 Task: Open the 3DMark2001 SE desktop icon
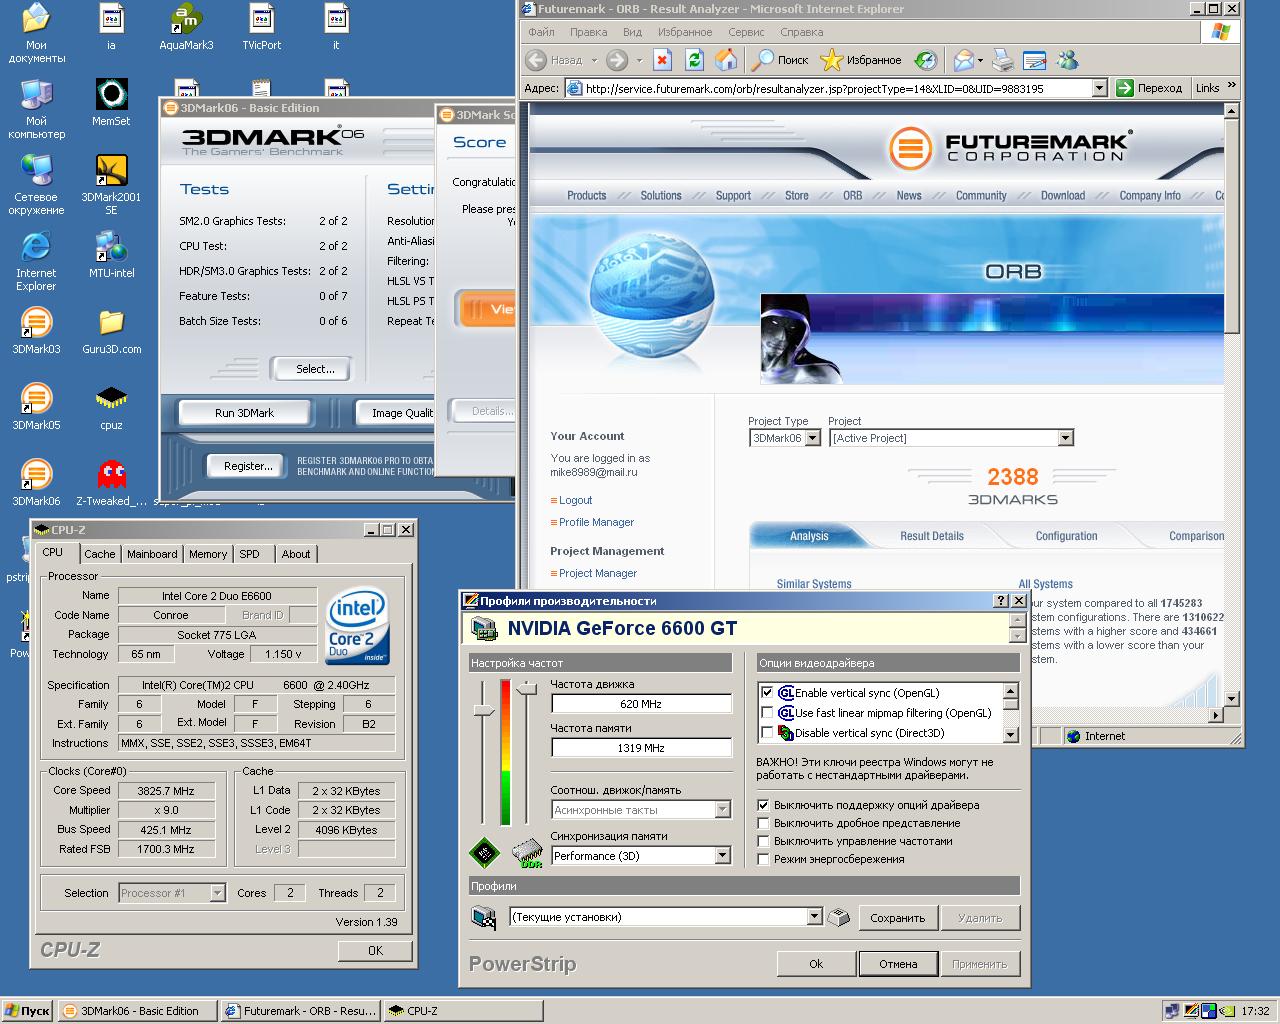coord(111,184)
